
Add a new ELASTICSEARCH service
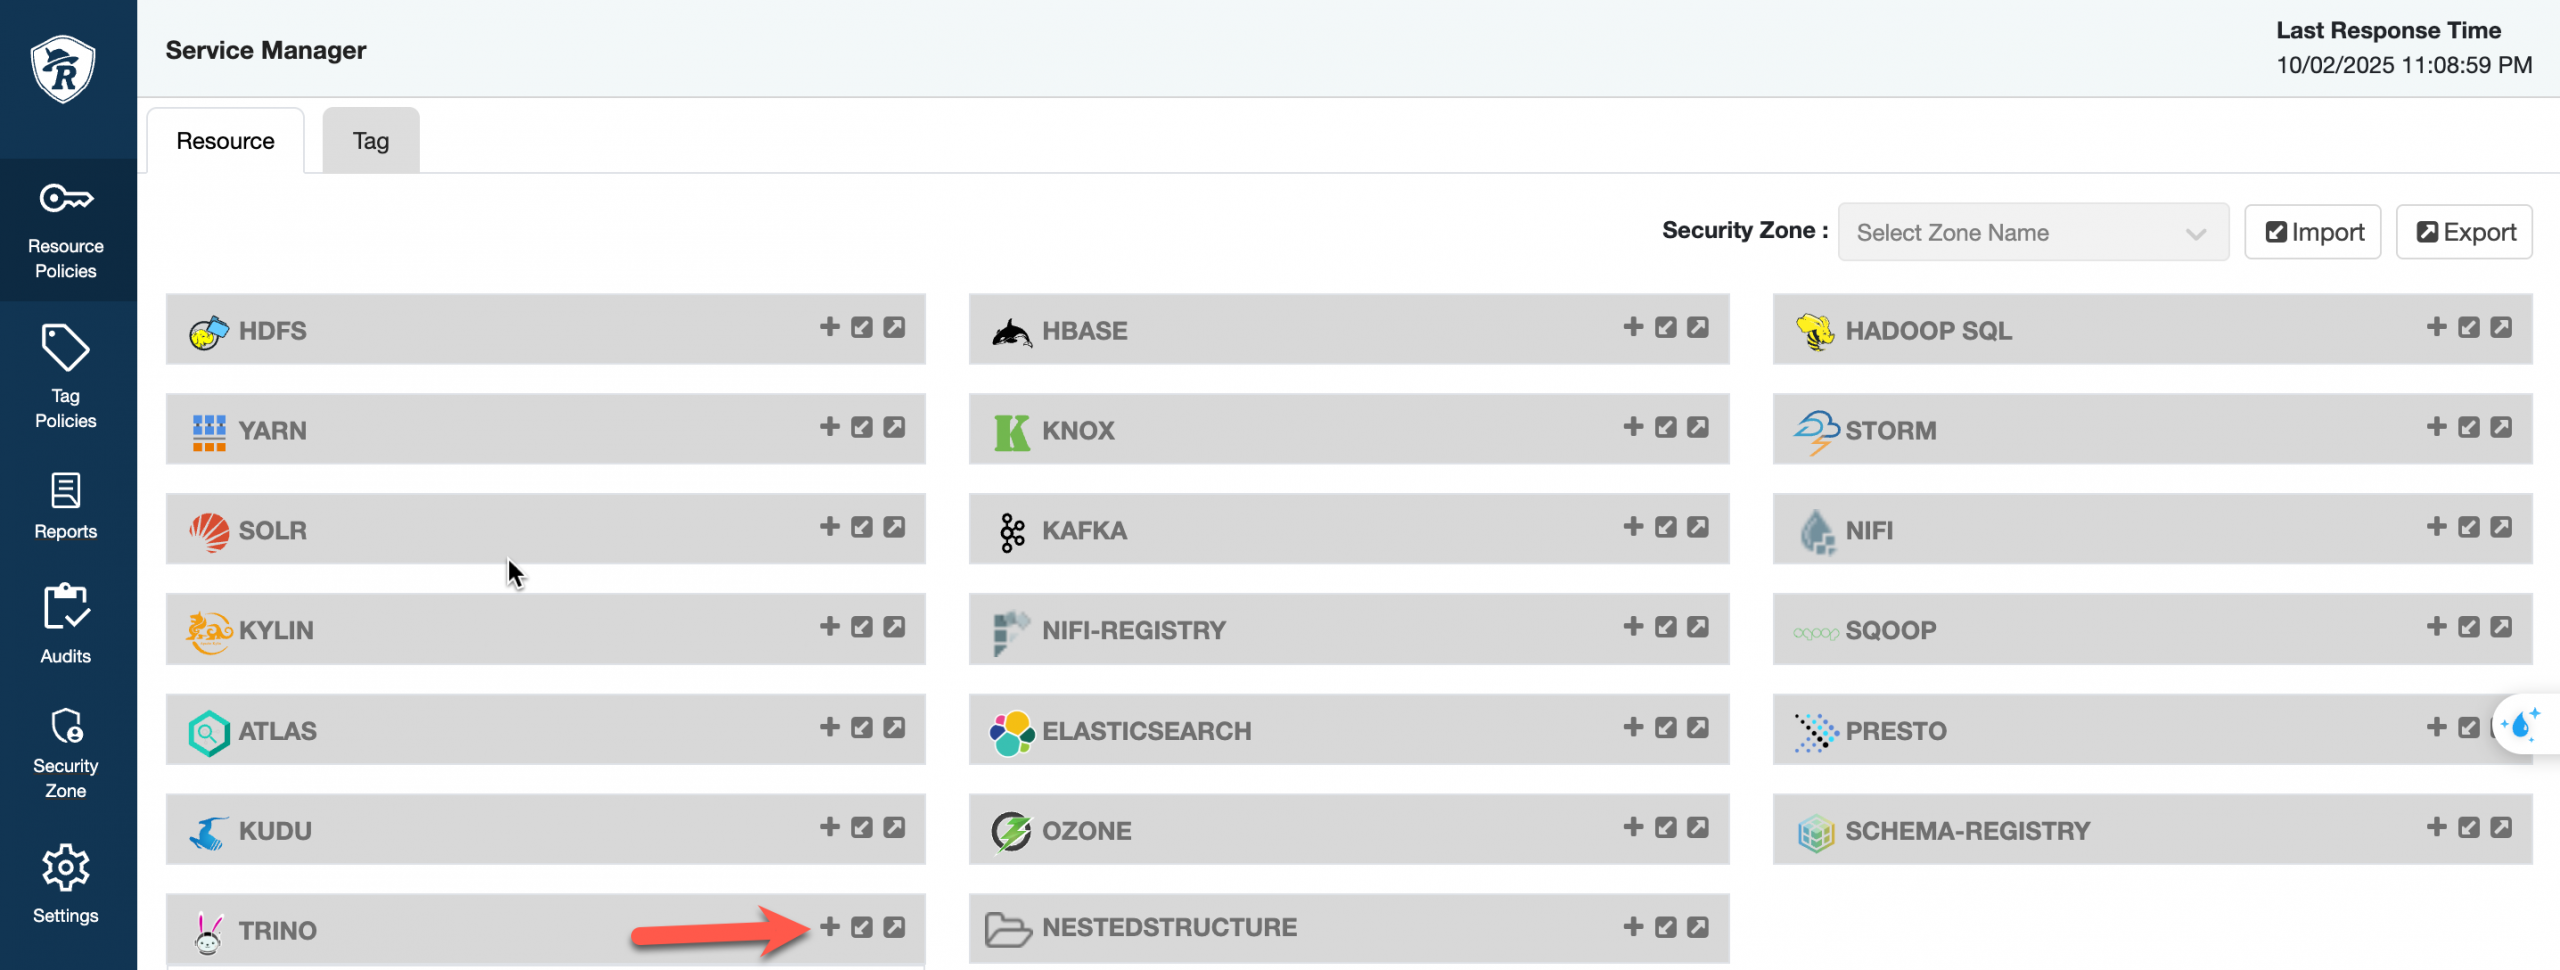[1632, 727]
